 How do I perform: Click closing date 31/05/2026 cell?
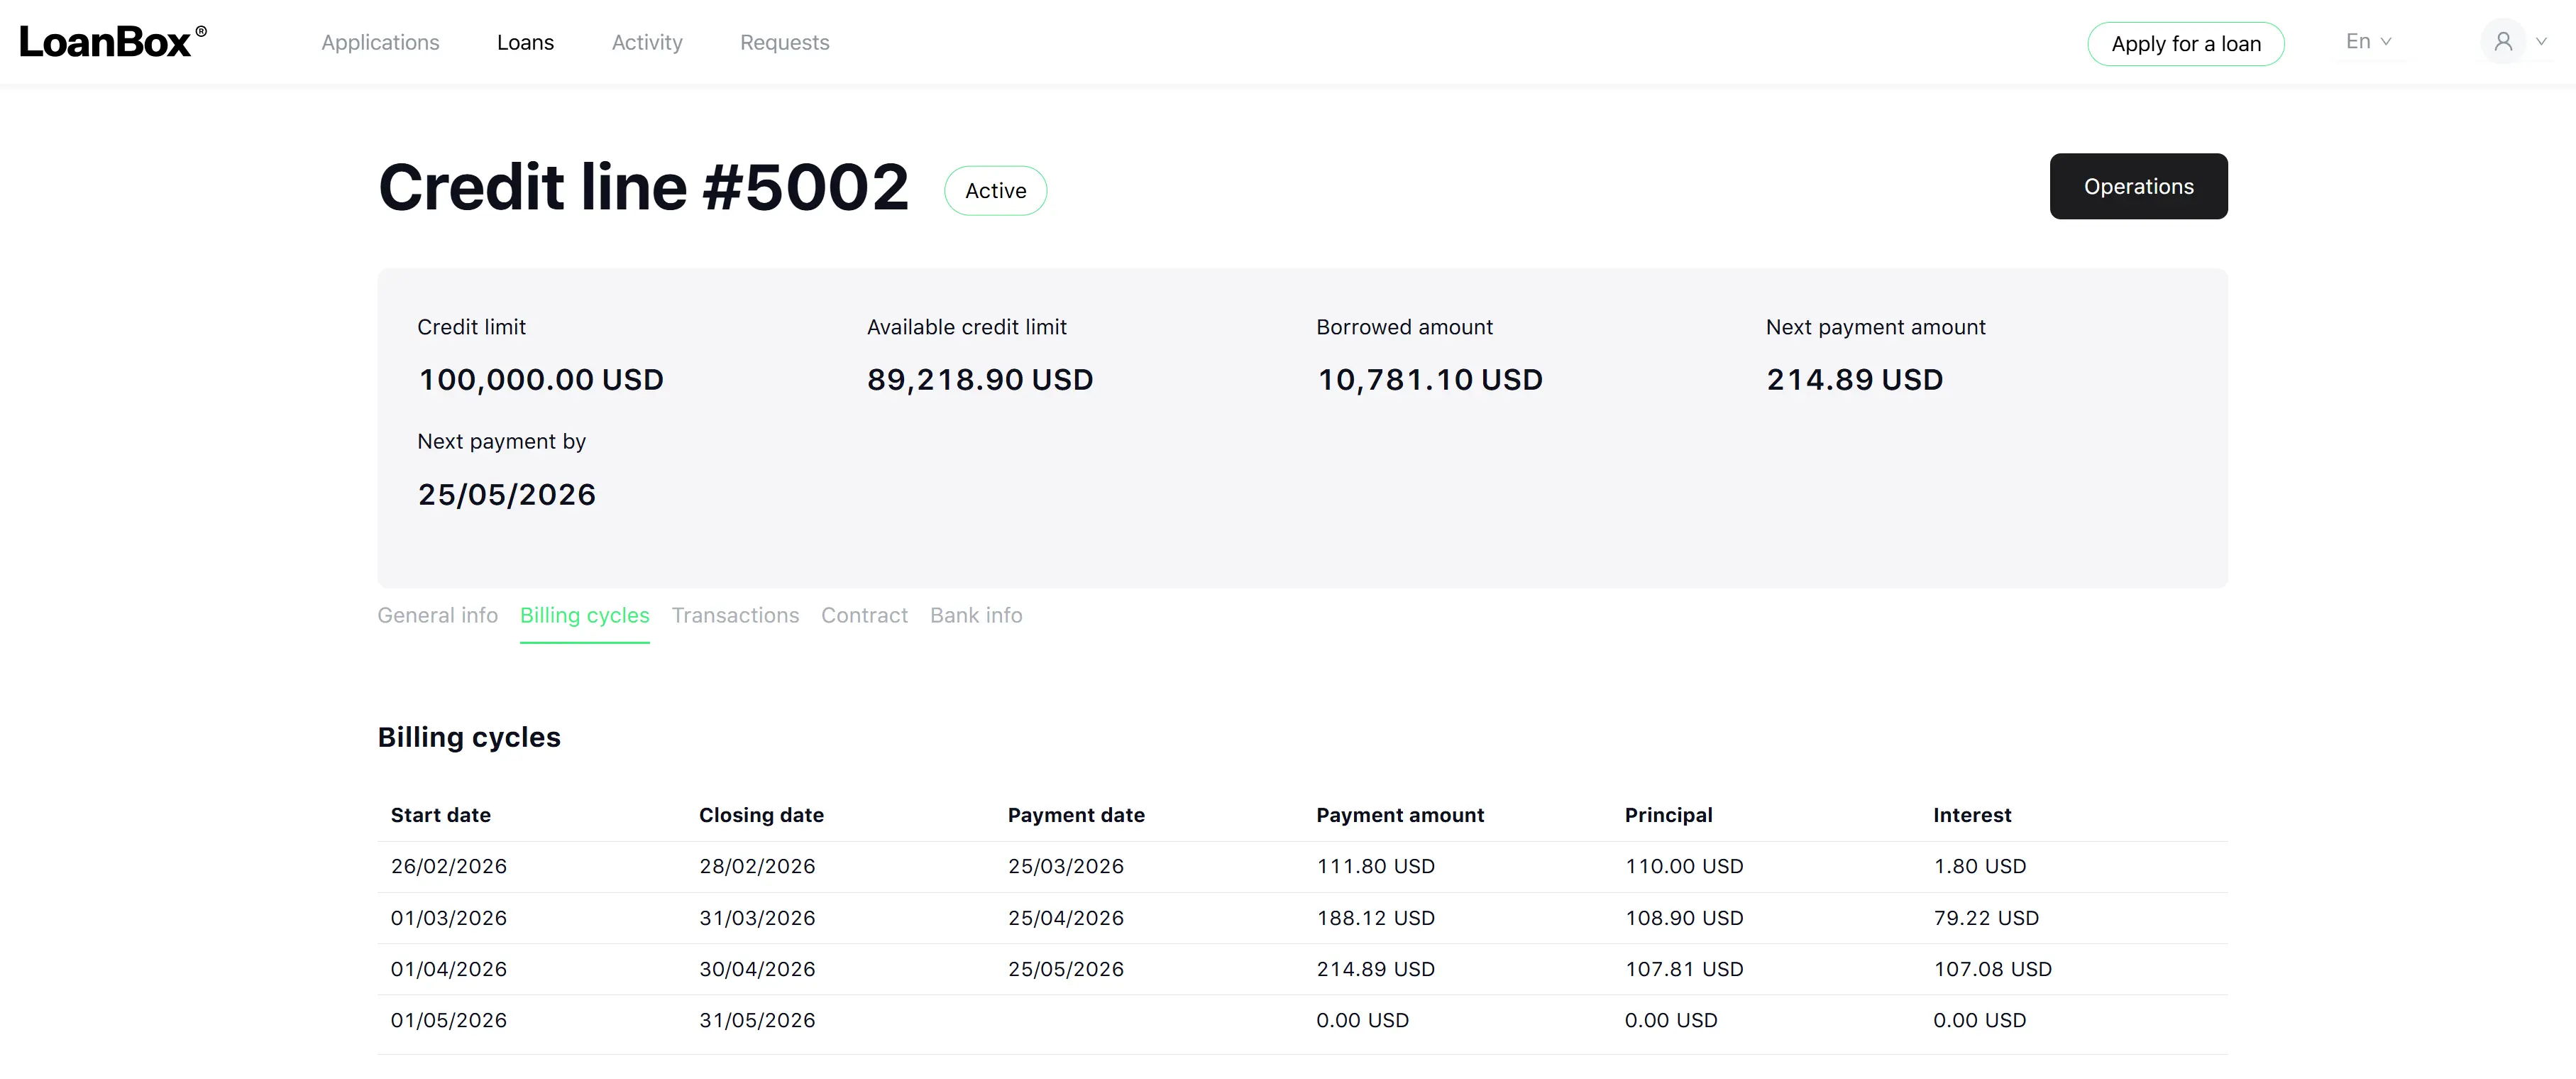(757, 1020)
